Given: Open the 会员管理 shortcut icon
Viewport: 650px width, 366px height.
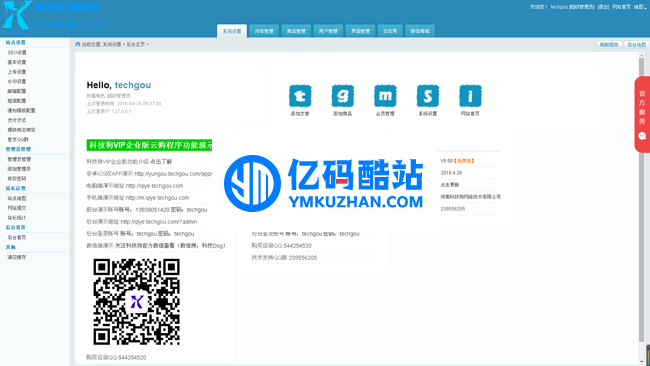Looking at the screenshot, I should [385, 96].
